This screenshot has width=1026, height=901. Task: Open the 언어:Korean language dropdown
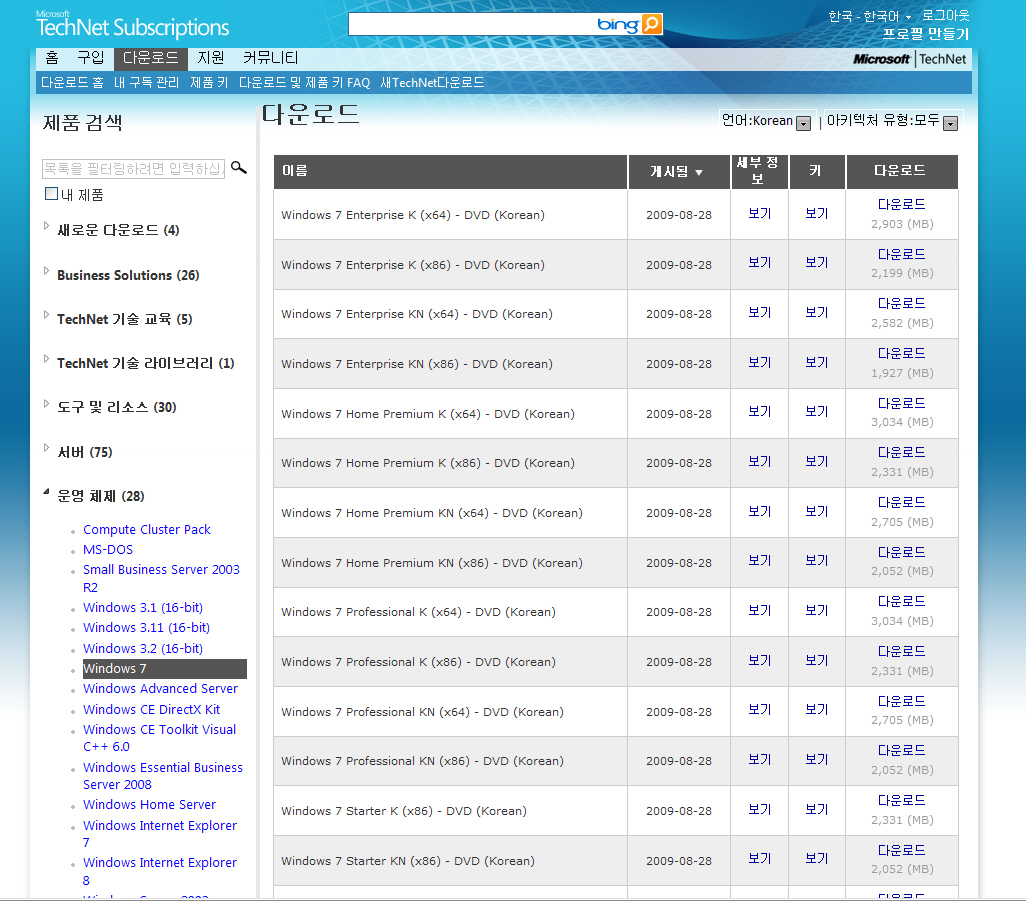(x=804, y=123)
